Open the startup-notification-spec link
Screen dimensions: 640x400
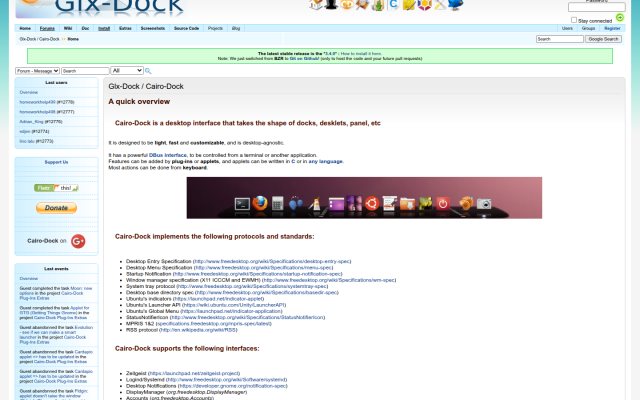tap(258, 274)
